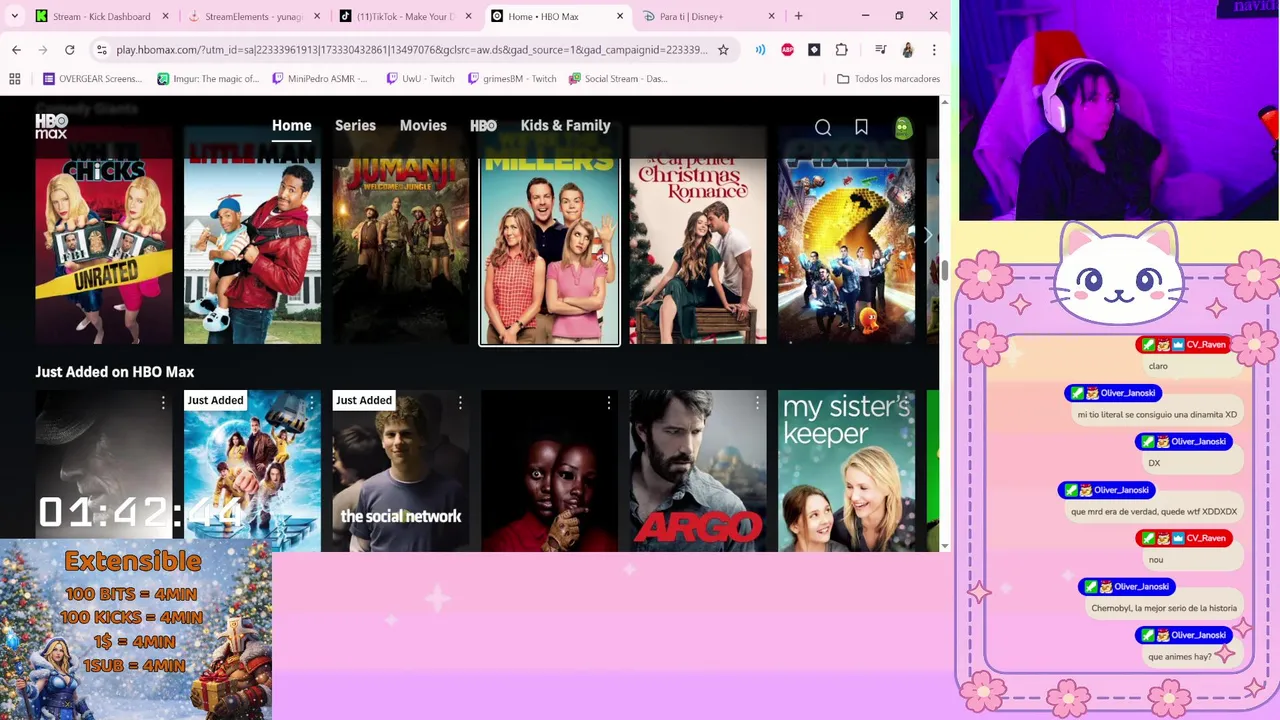The image size is (1280, 720).
Task: Open Imgur: The magic of bookmark
Action: pos(208,78)
